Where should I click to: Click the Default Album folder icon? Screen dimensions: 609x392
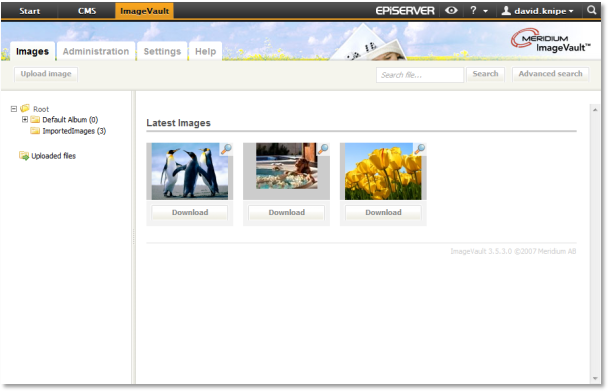tap(35, 119)
